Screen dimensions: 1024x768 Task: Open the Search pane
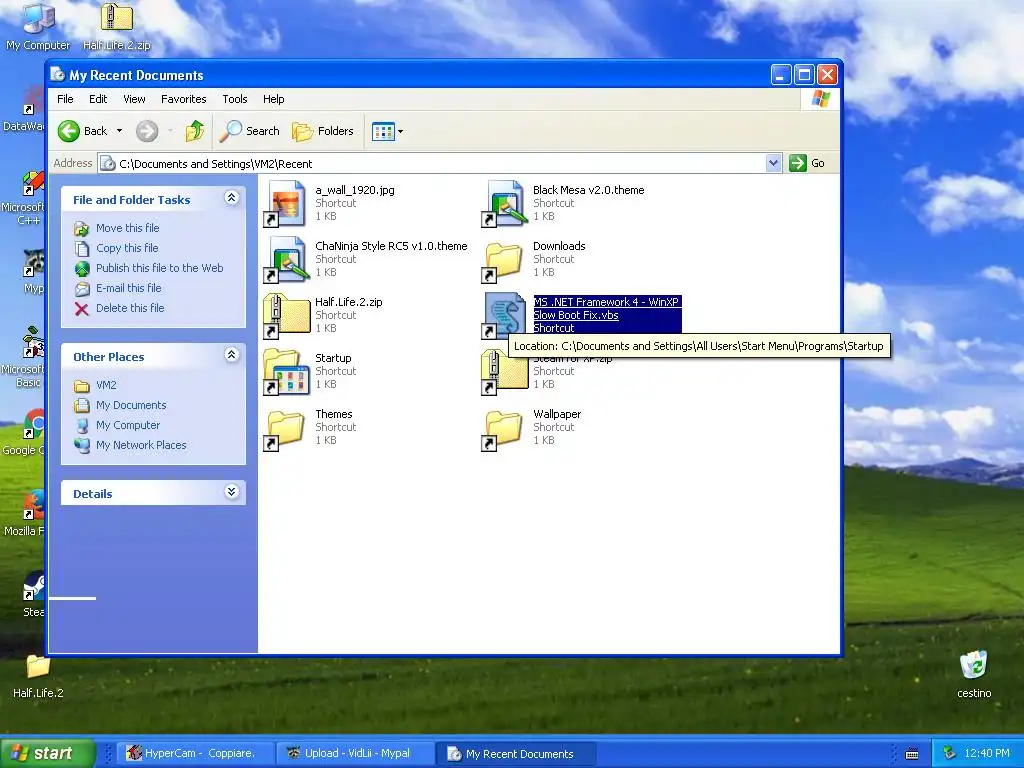249,131
